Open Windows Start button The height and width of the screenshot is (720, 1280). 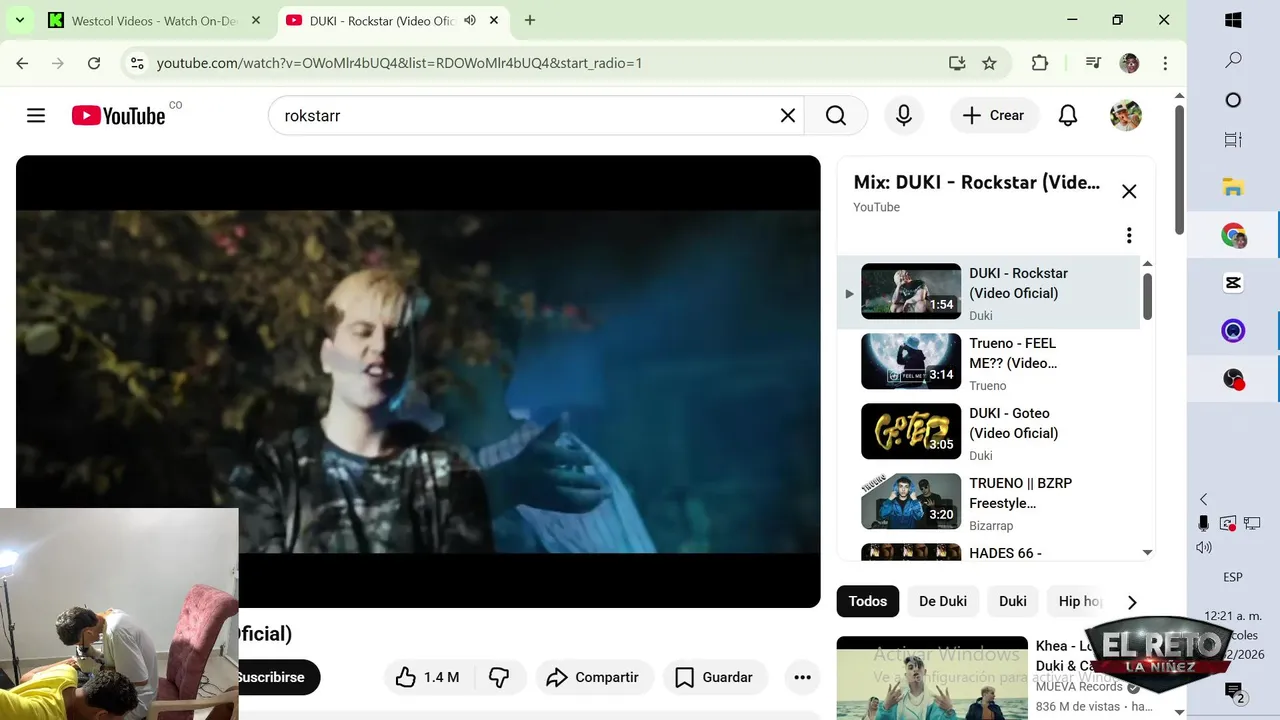click(x=1233, y=20)
